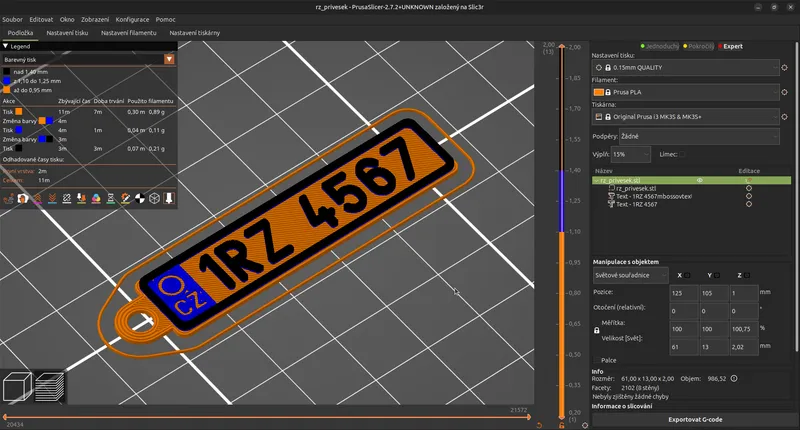This screenshot has width=800, height=430.
Task: Open Podpěry supports dropdown
Action: tap(699, 137)
